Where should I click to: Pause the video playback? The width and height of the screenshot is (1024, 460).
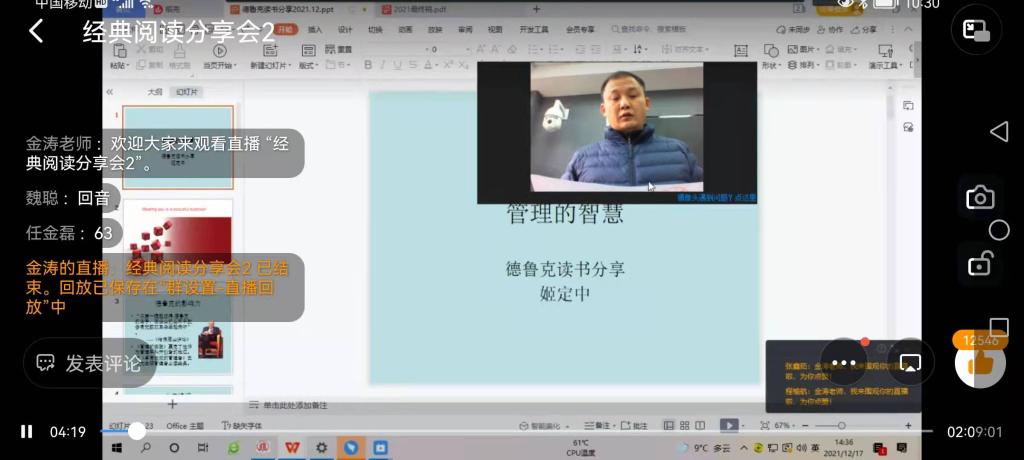(x=27, y=432)
